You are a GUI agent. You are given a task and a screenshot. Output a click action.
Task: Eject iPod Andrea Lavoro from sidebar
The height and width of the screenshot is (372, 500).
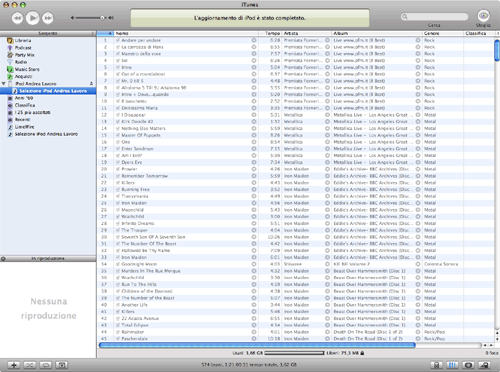[91, 84]
